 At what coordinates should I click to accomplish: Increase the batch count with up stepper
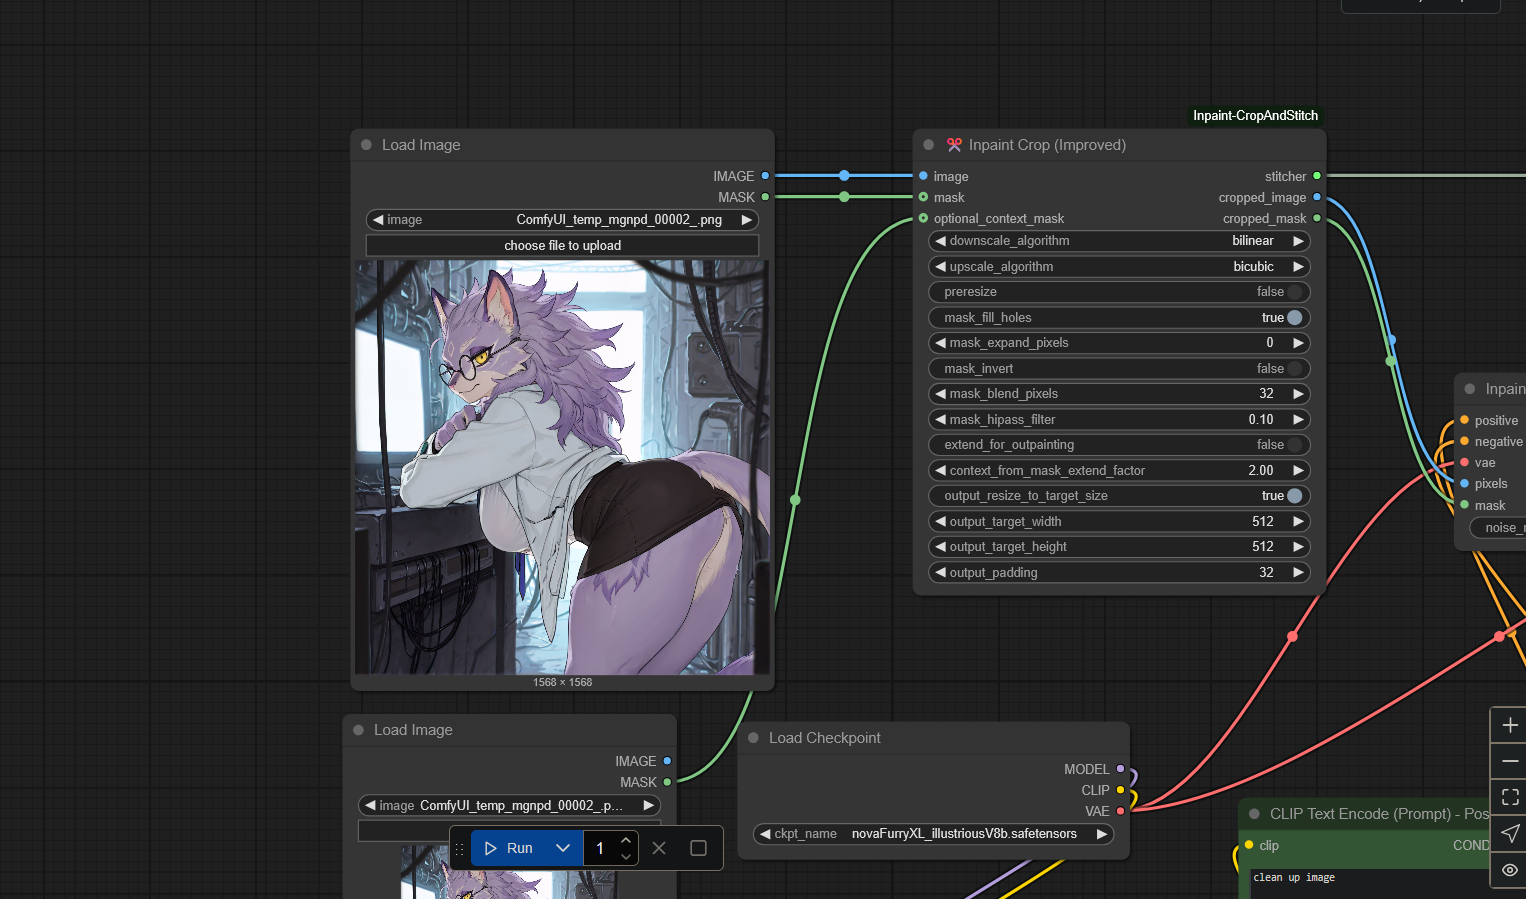[x=626, y=840]
